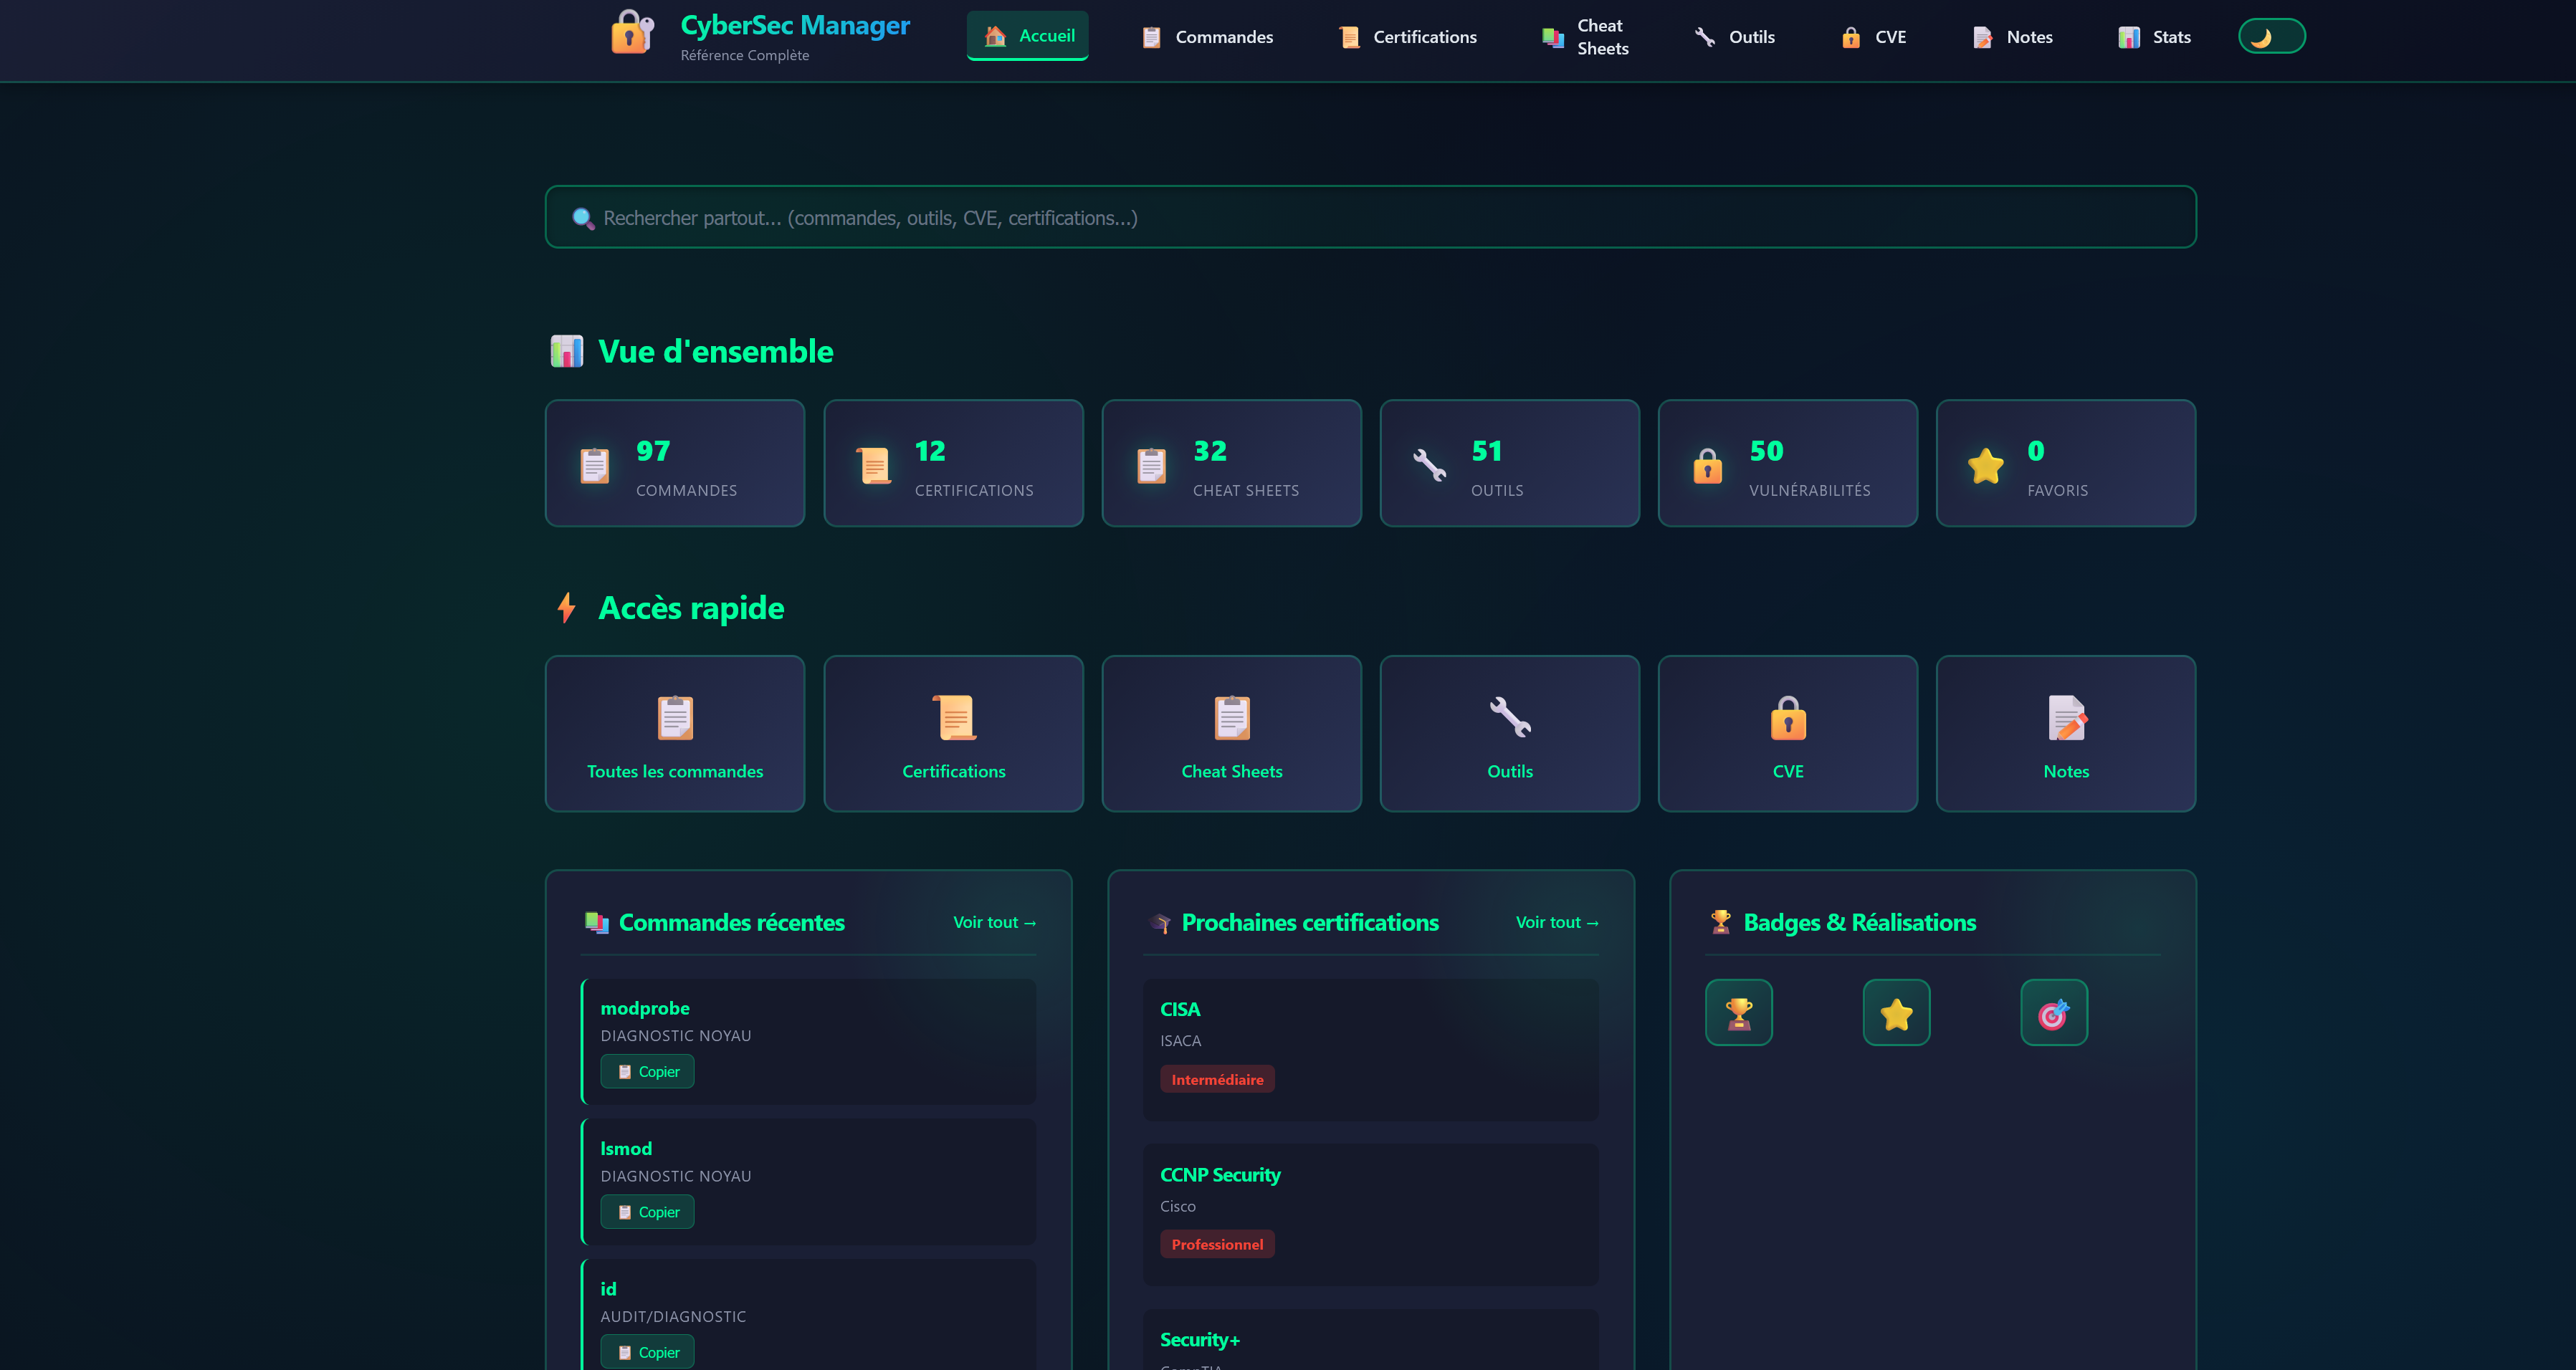Click the Favoris star card showing 0

click(2066, 463)
